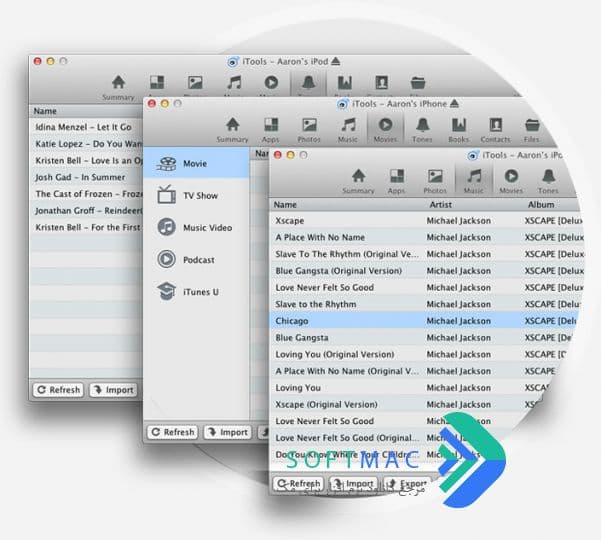Sort by the Artist column header
Image resolution: width=601 pixels, height=540 pixels.
pos(440,205)
